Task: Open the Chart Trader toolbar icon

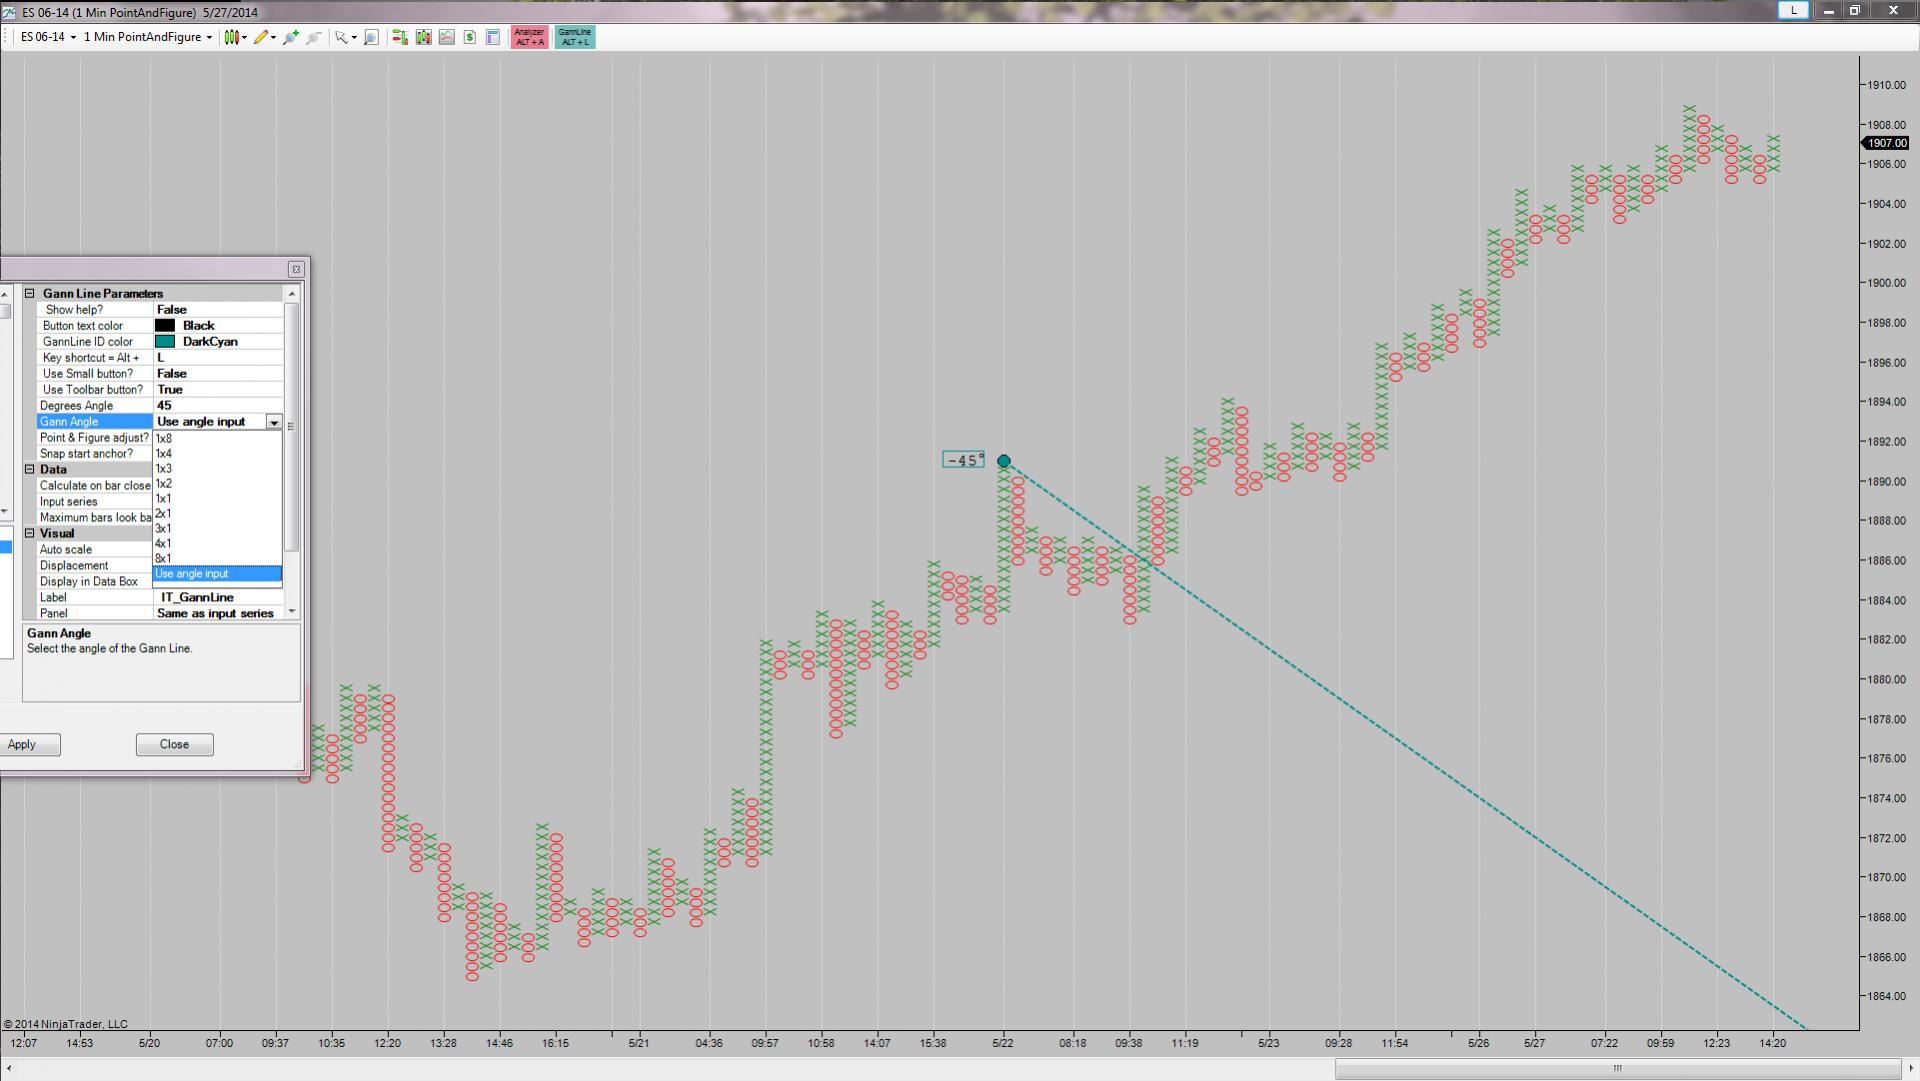Action: point(399,37)
